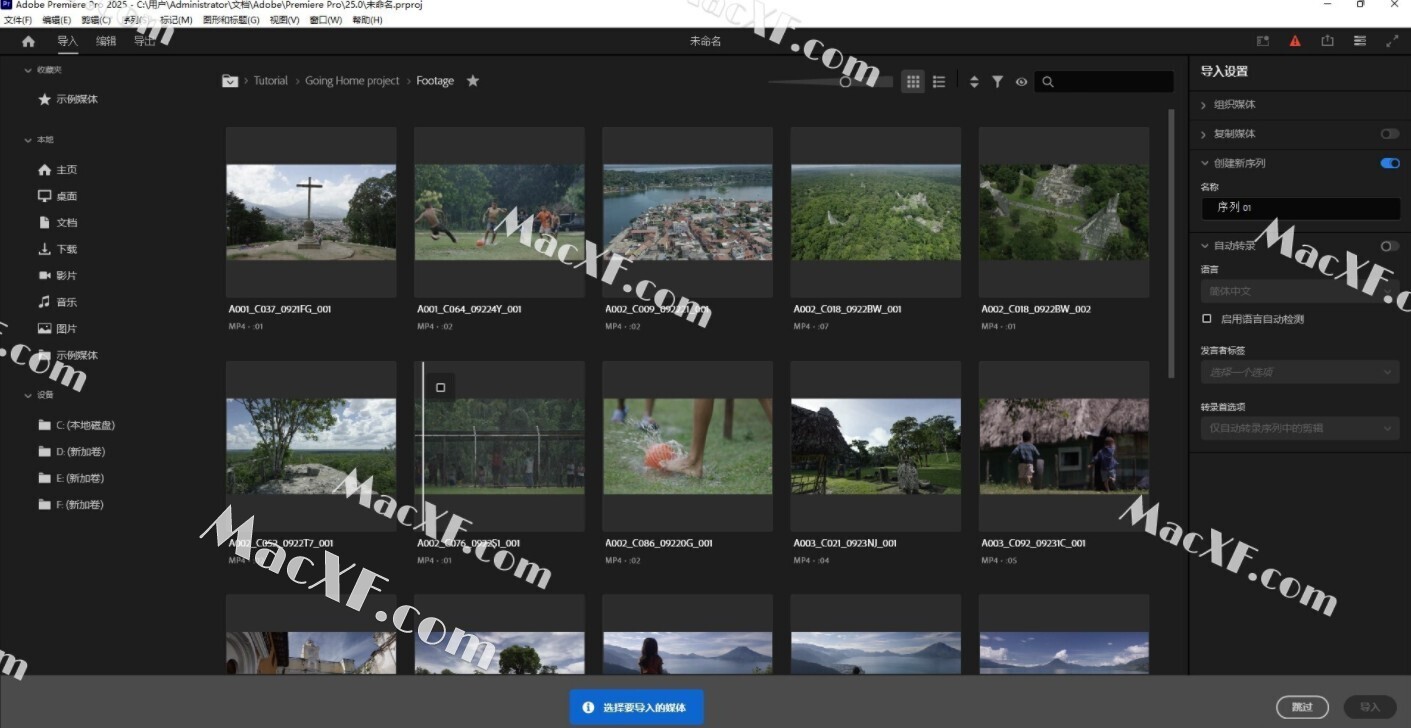
Task: Go to Tutorial in the breadcrumb
Action: 270,81
